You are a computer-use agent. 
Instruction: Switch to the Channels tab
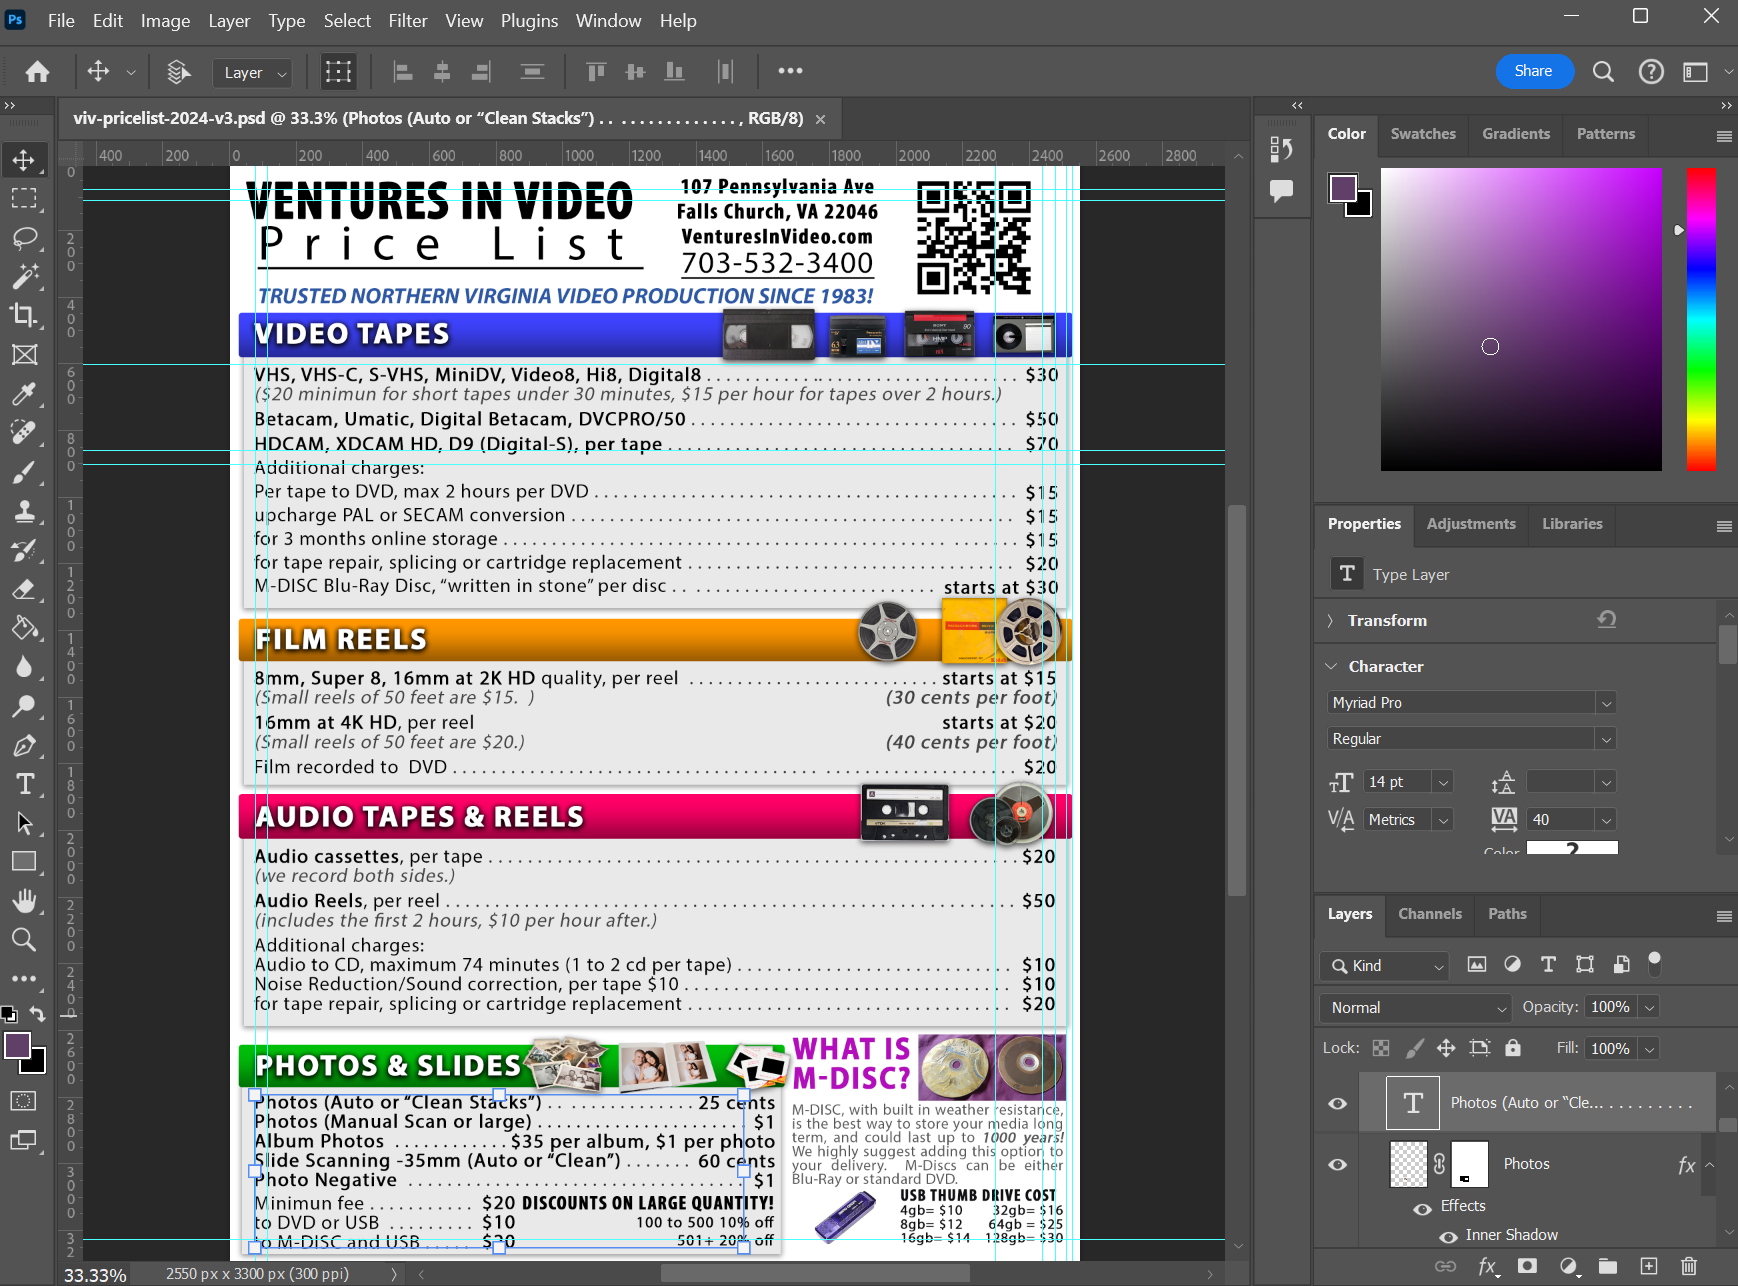pos(1430,914)
